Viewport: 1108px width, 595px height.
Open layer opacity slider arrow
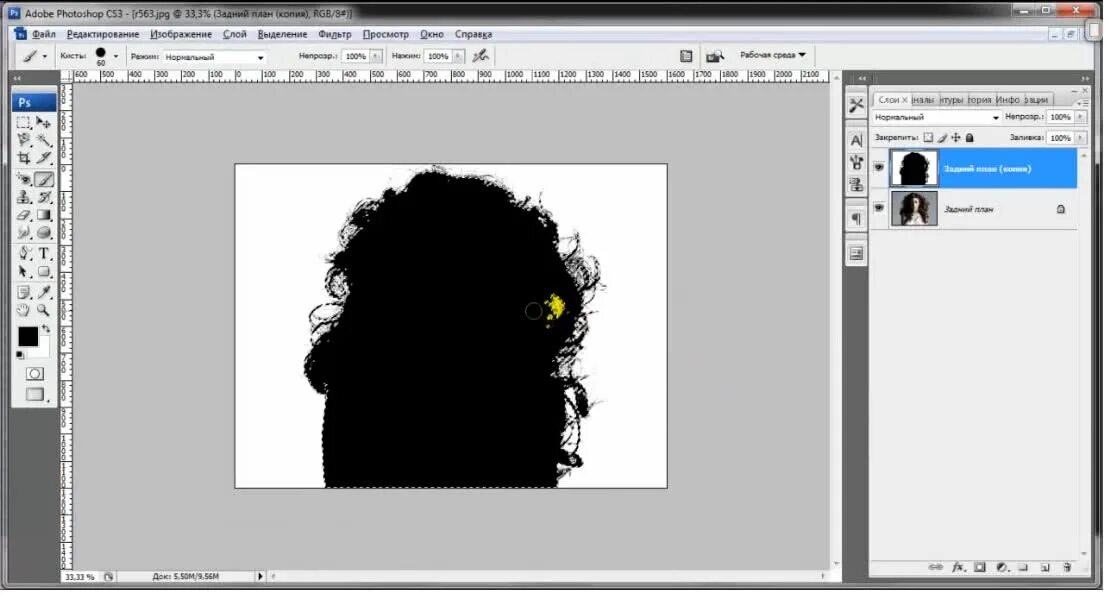[1080, 117]
